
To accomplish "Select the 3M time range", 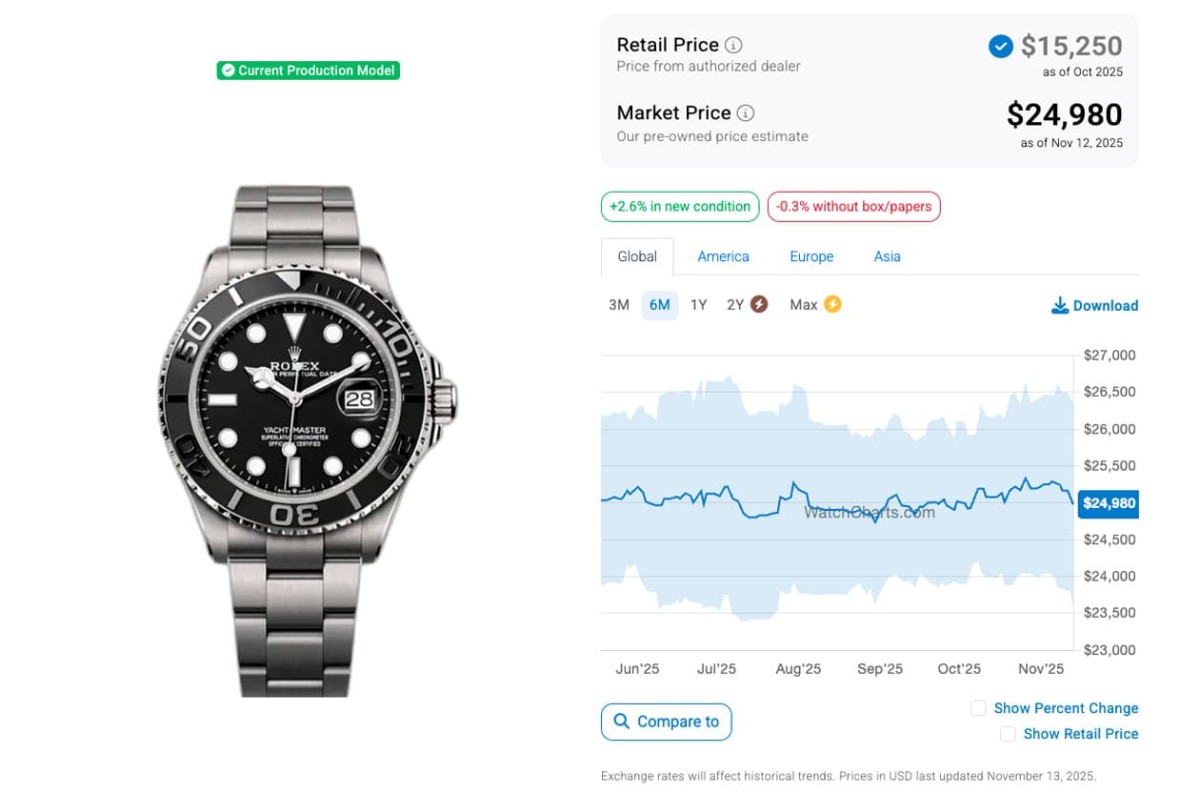I will tap(619, 305).
